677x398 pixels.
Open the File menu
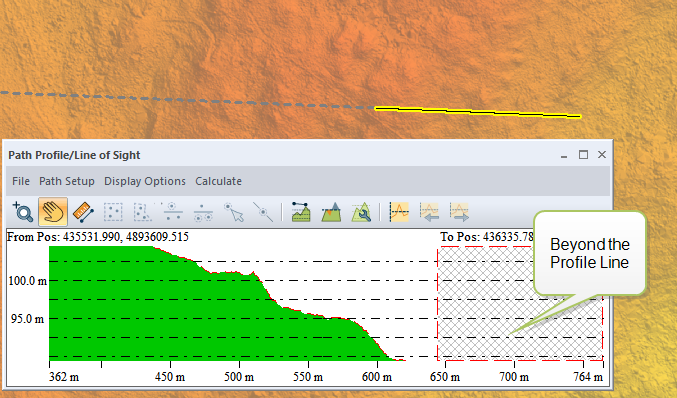click(x=21, y=181)
